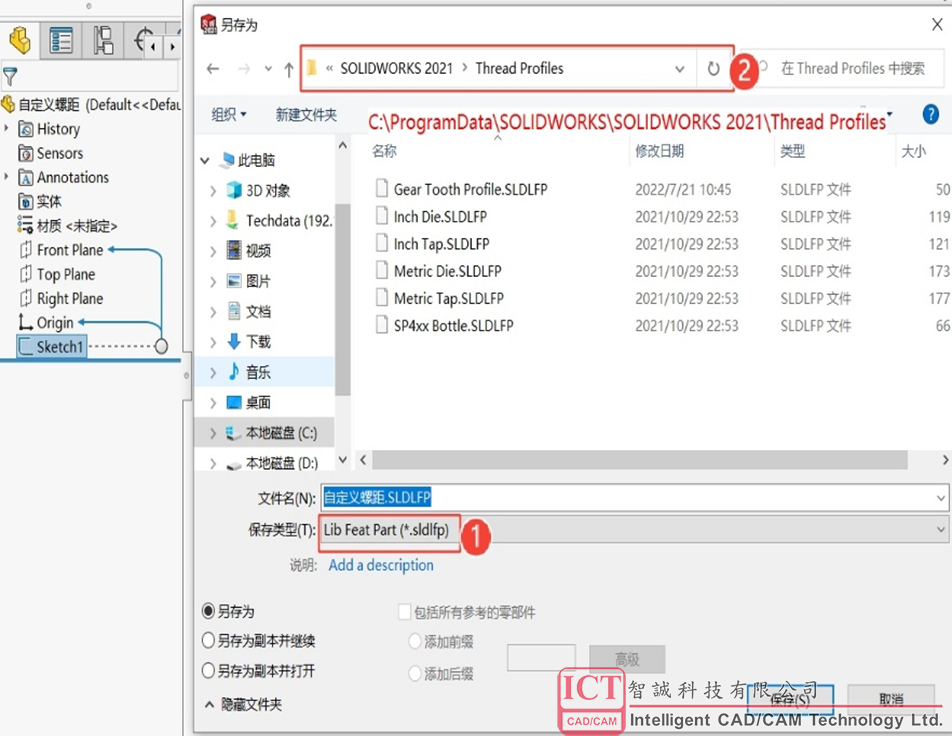The image size is (952, 736).
Task: Close the 另存为 dialog
Action: pyautogui.click(x=937, y=24)
